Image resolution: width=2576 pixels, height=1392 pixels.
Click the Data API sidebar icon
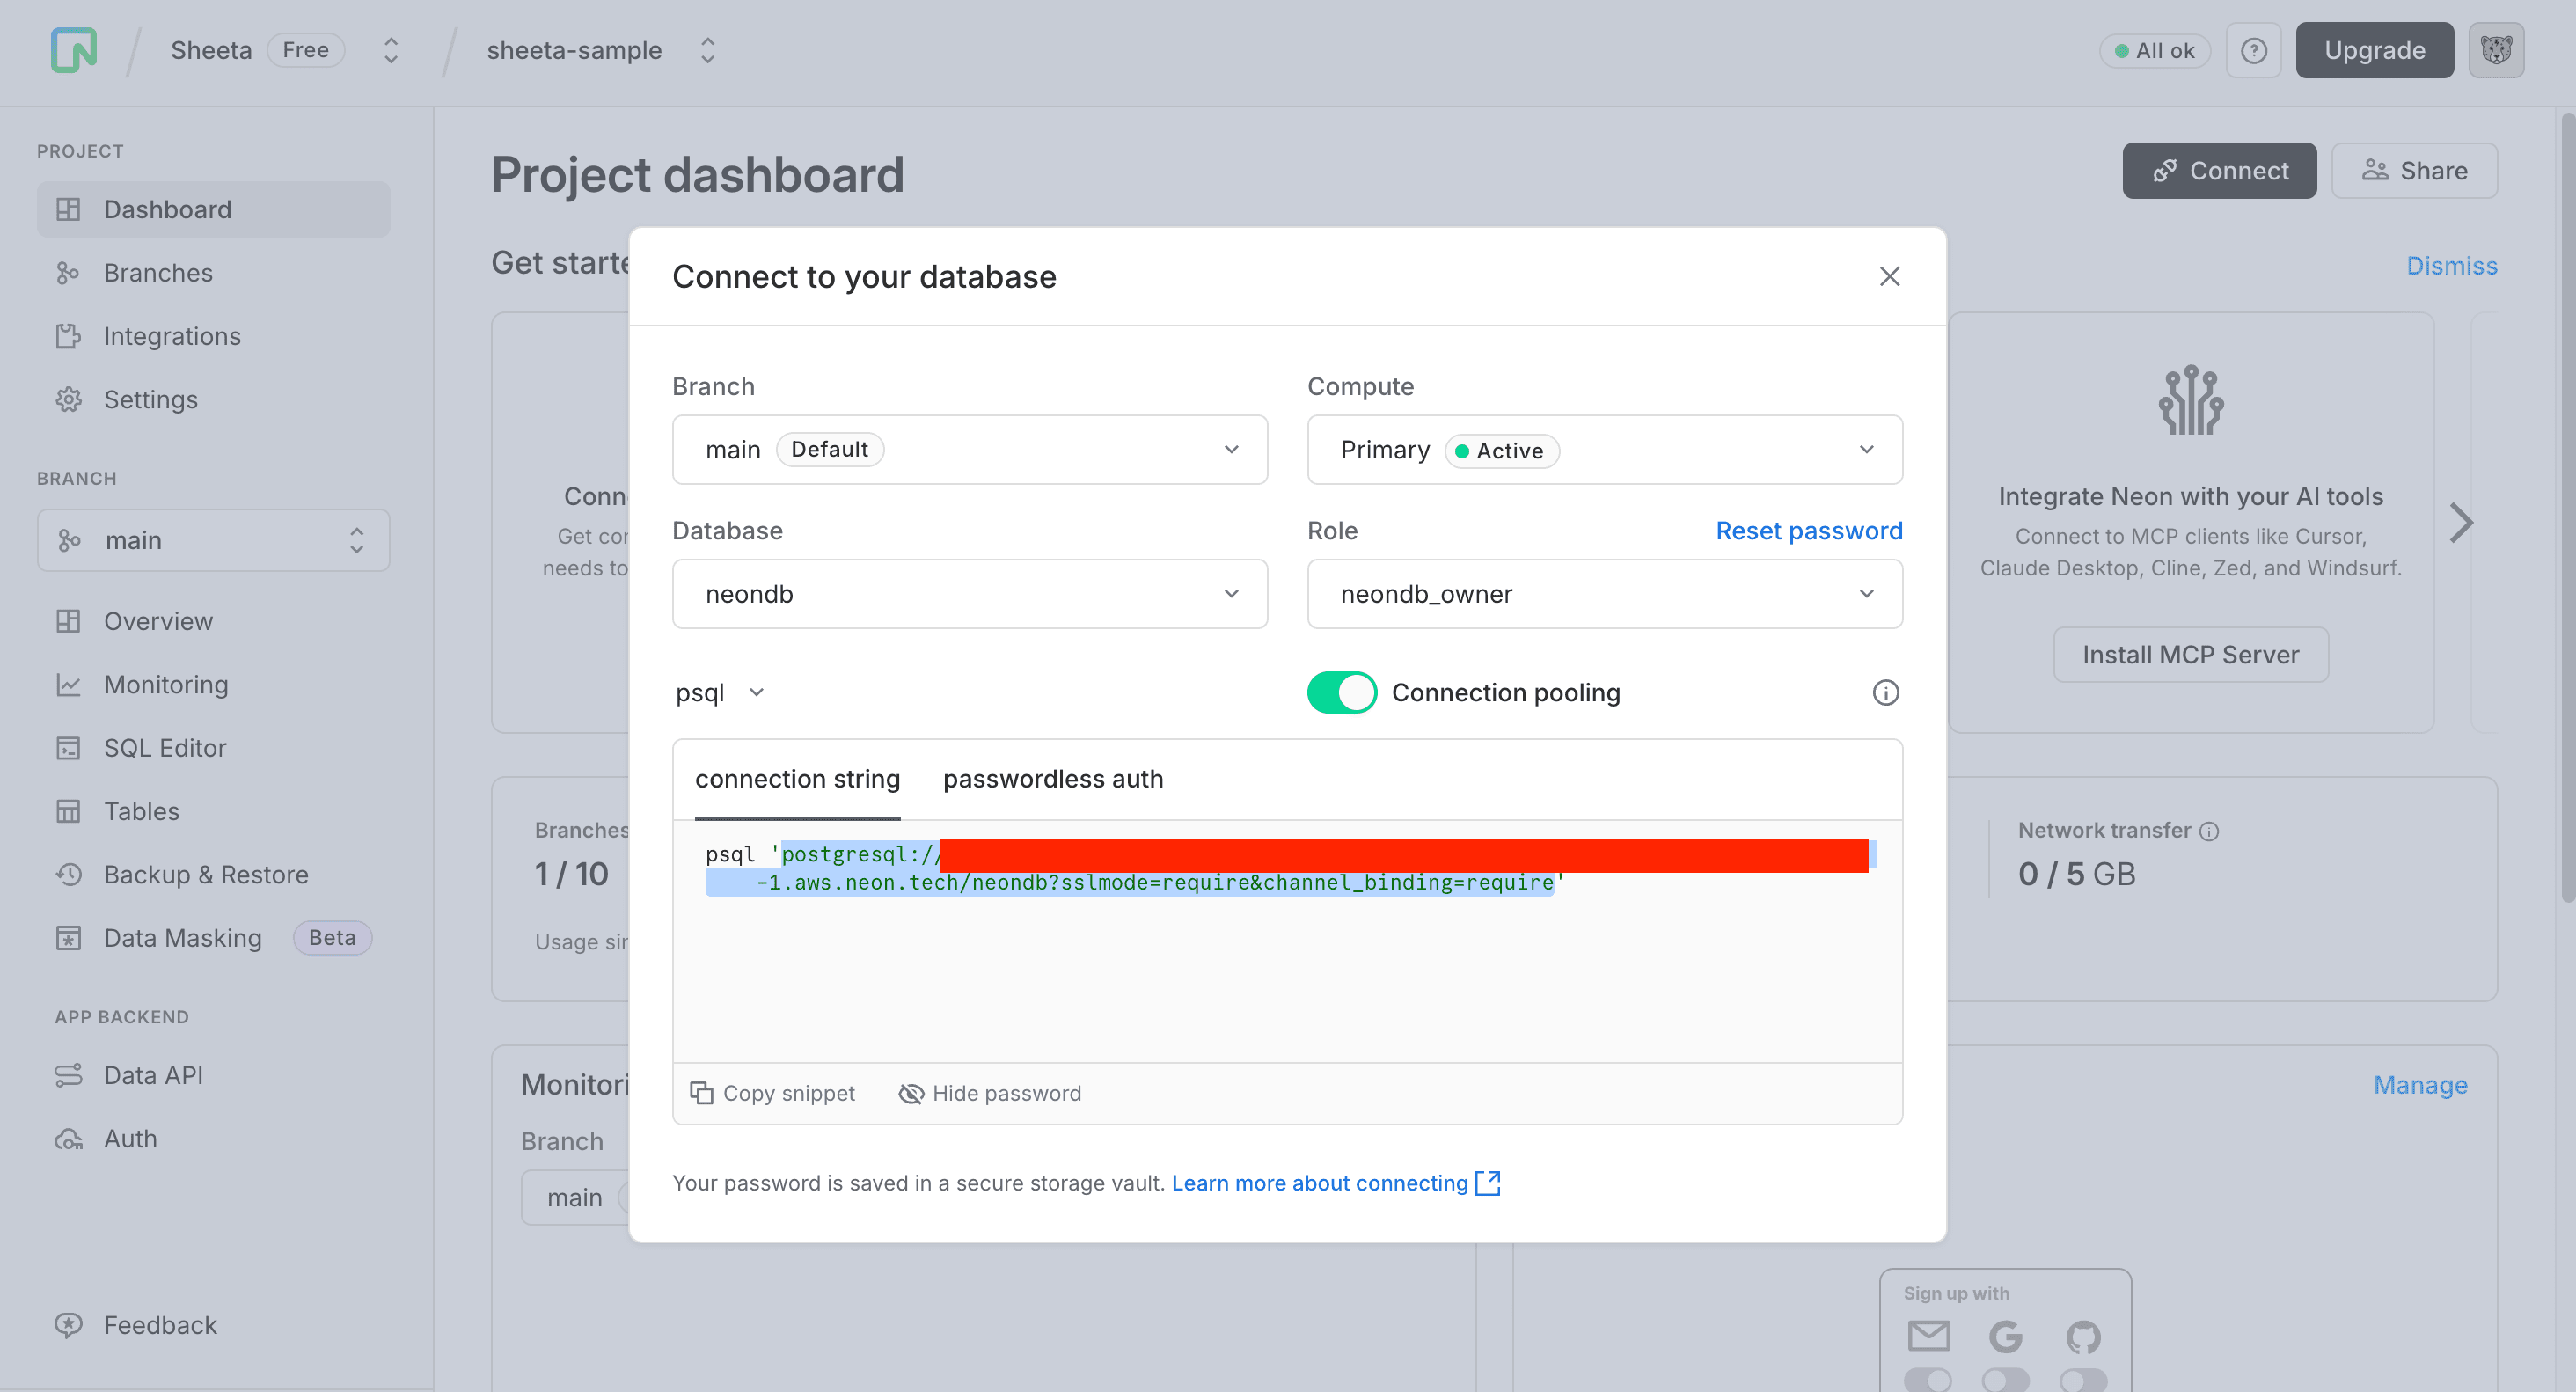pos(68,1075)
